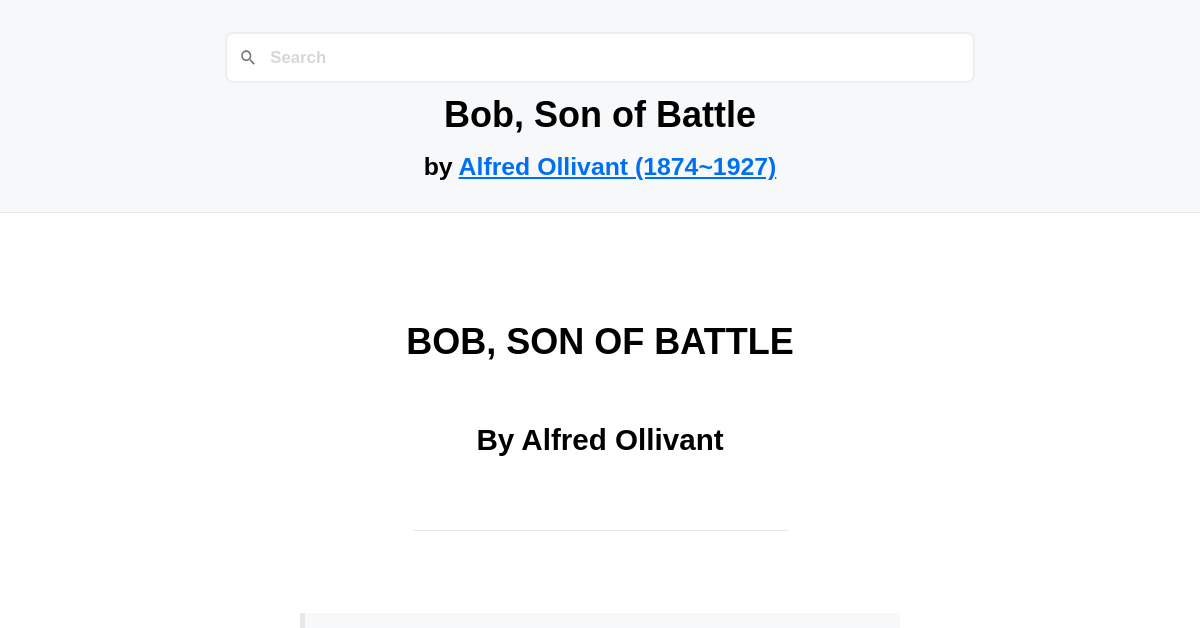Viewport: 1200px width, 628px height.
Task: Click the By Alfred Ollivant subtitle
Action: [600, 439]
